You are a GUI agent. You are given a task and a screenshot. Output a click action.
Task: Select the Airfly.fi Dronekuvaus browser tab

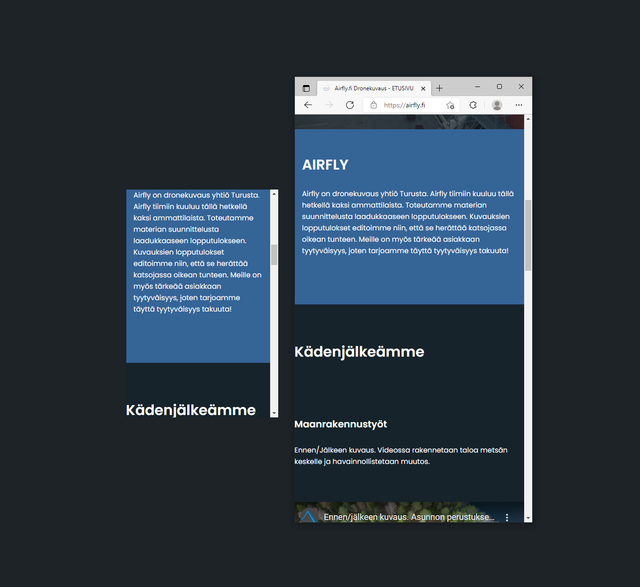(x=373, y=88)
